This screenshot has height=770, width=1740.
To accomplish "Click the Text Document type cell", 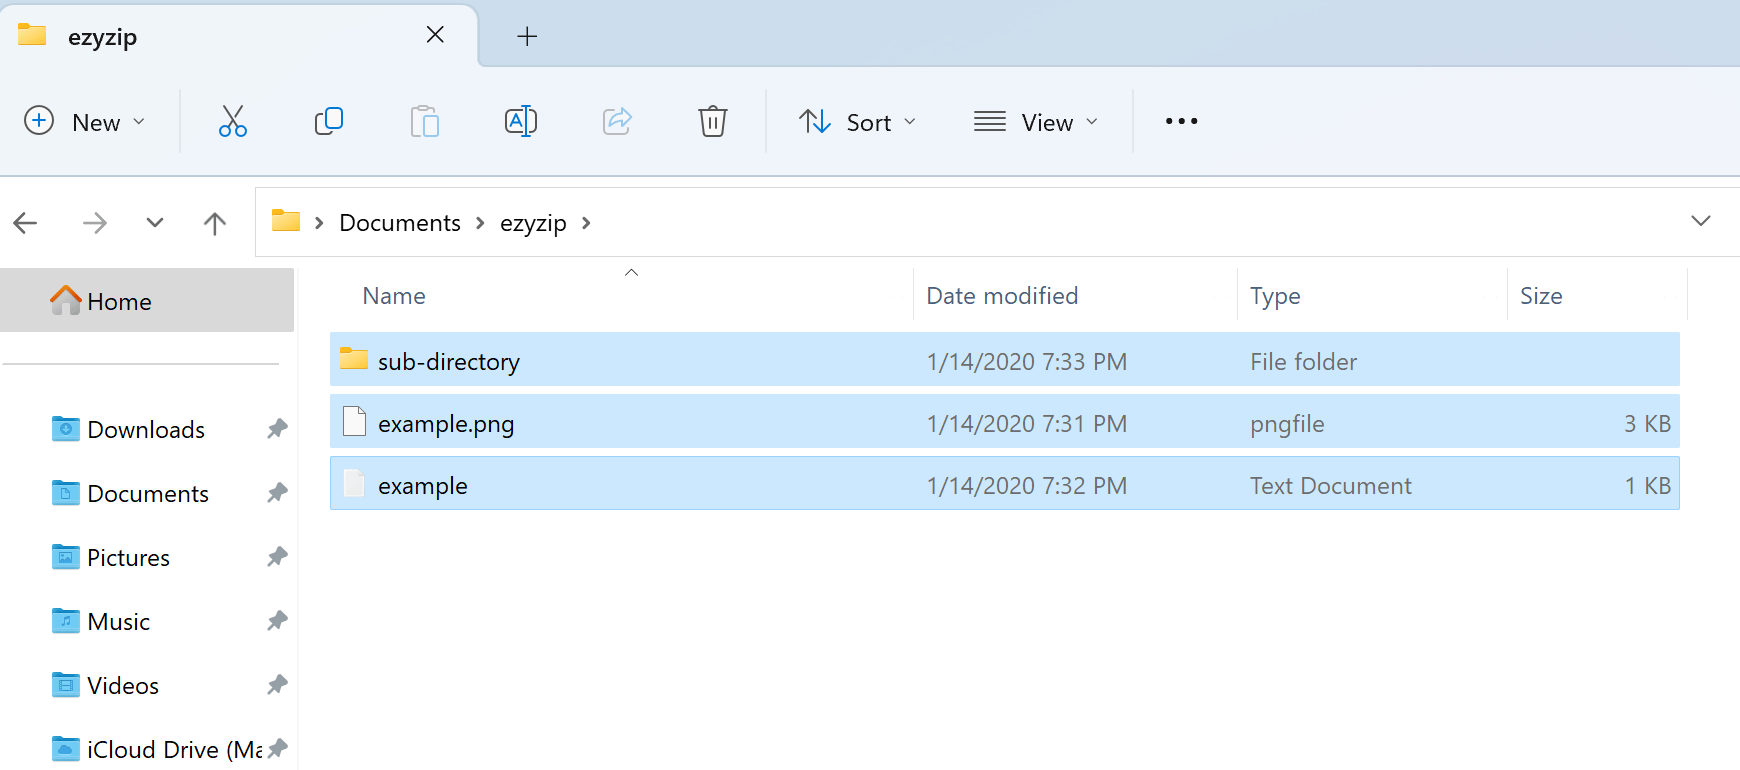I will click(x=1330, y=486).
